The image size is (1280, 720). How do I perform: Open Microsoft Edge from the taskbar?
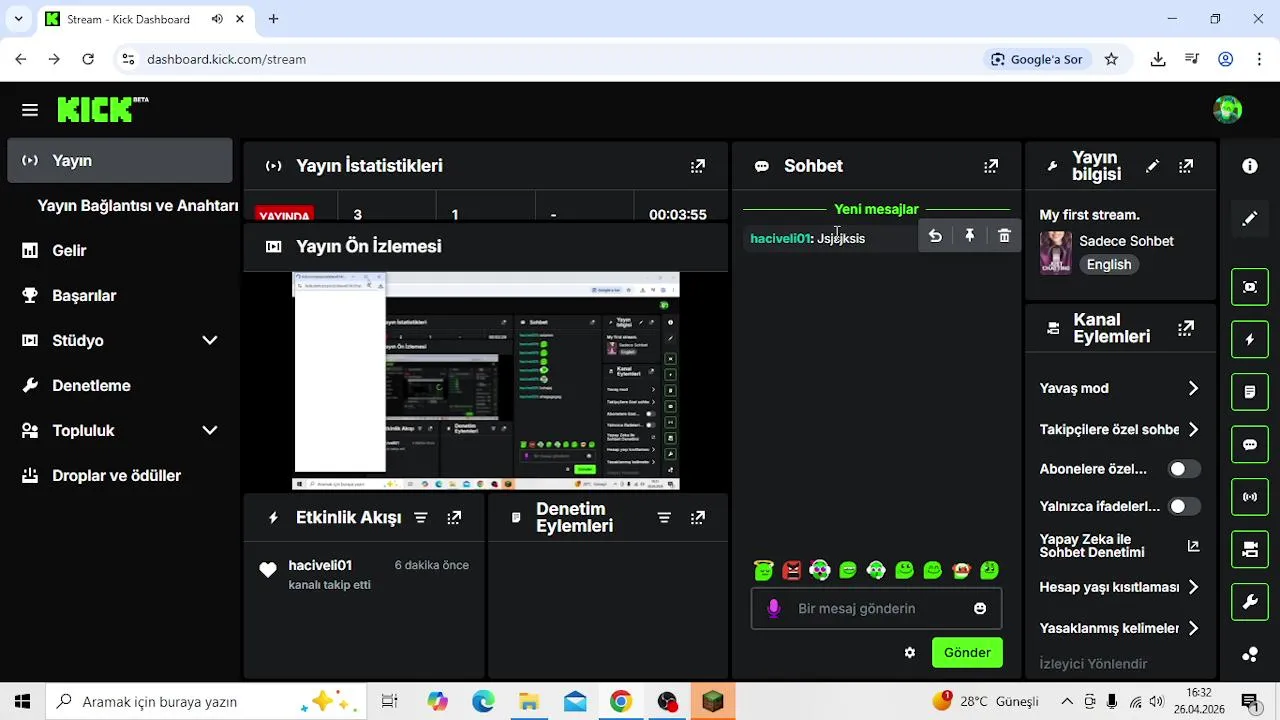[483, 702]
